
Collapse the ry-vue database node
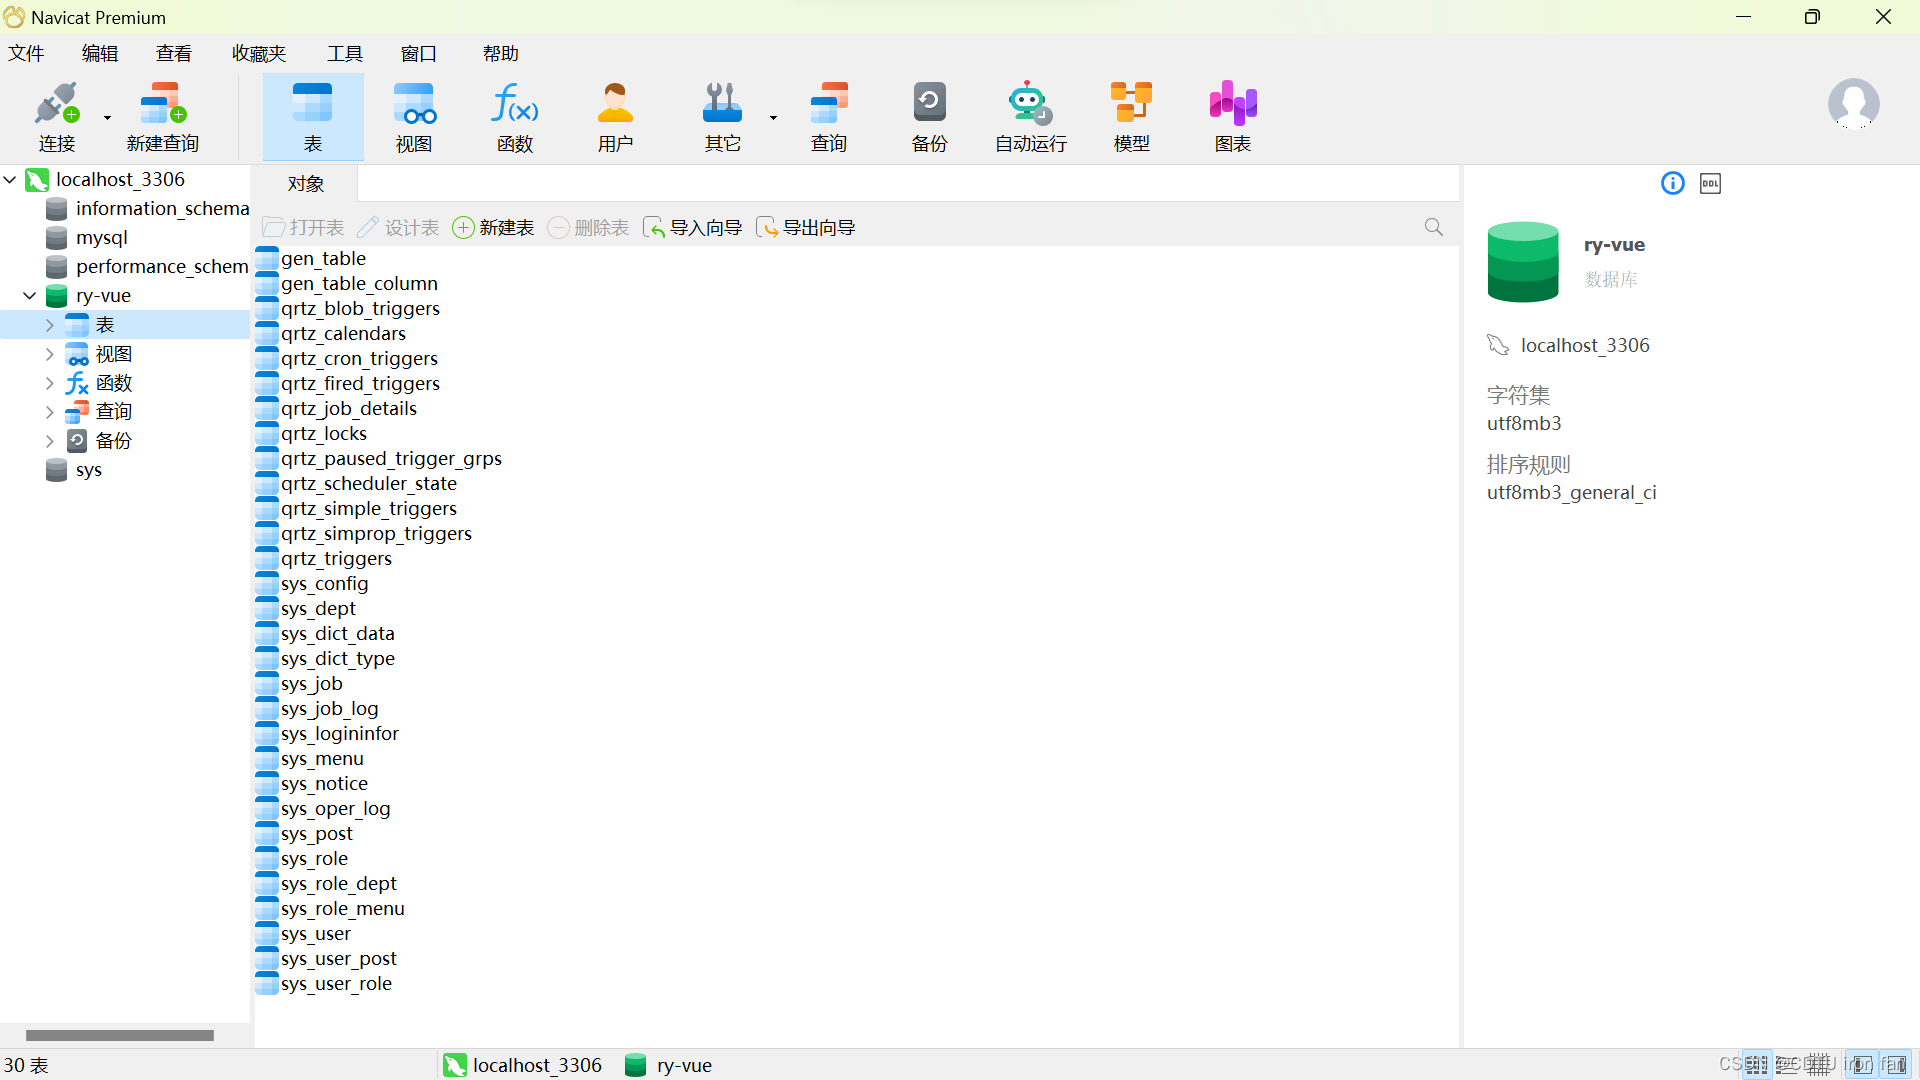(30, 296)
